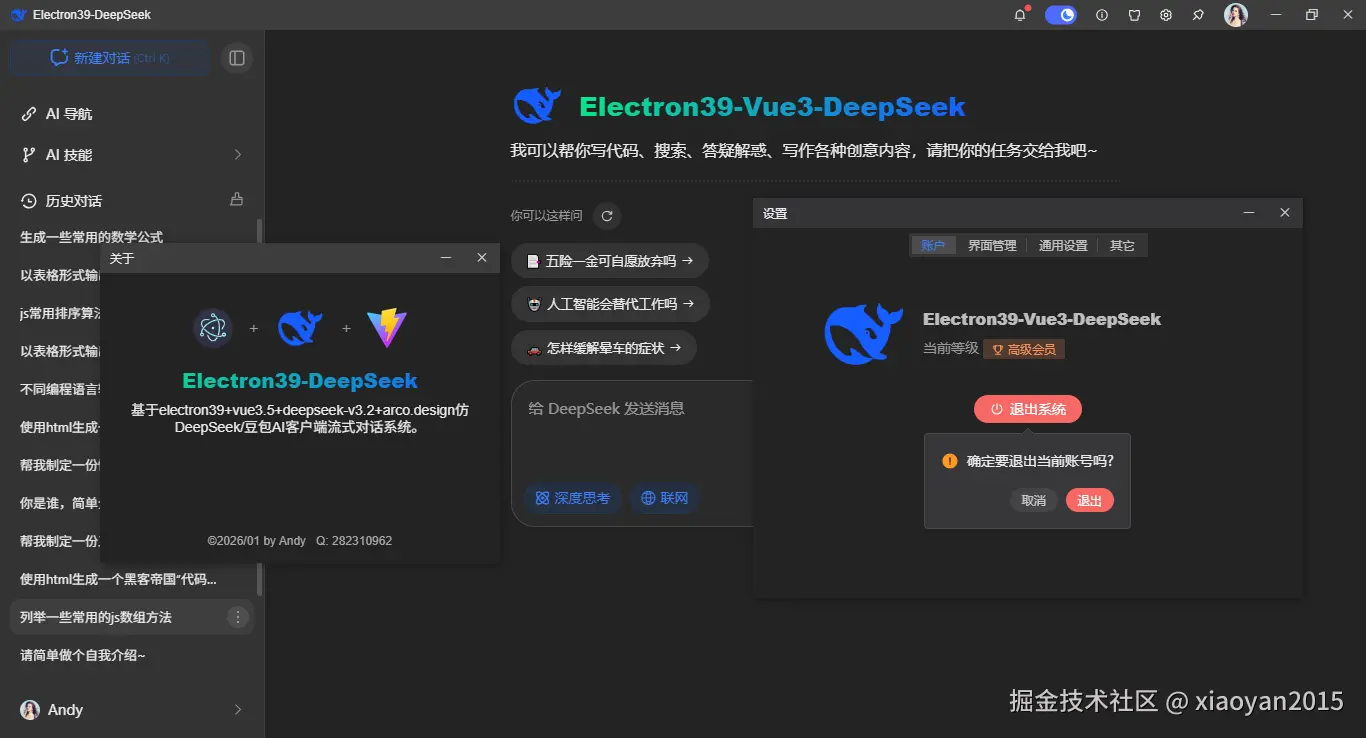Expand the Andy account chevron
This screenshot has width=1366, height=738.
[x=238, y=709]
